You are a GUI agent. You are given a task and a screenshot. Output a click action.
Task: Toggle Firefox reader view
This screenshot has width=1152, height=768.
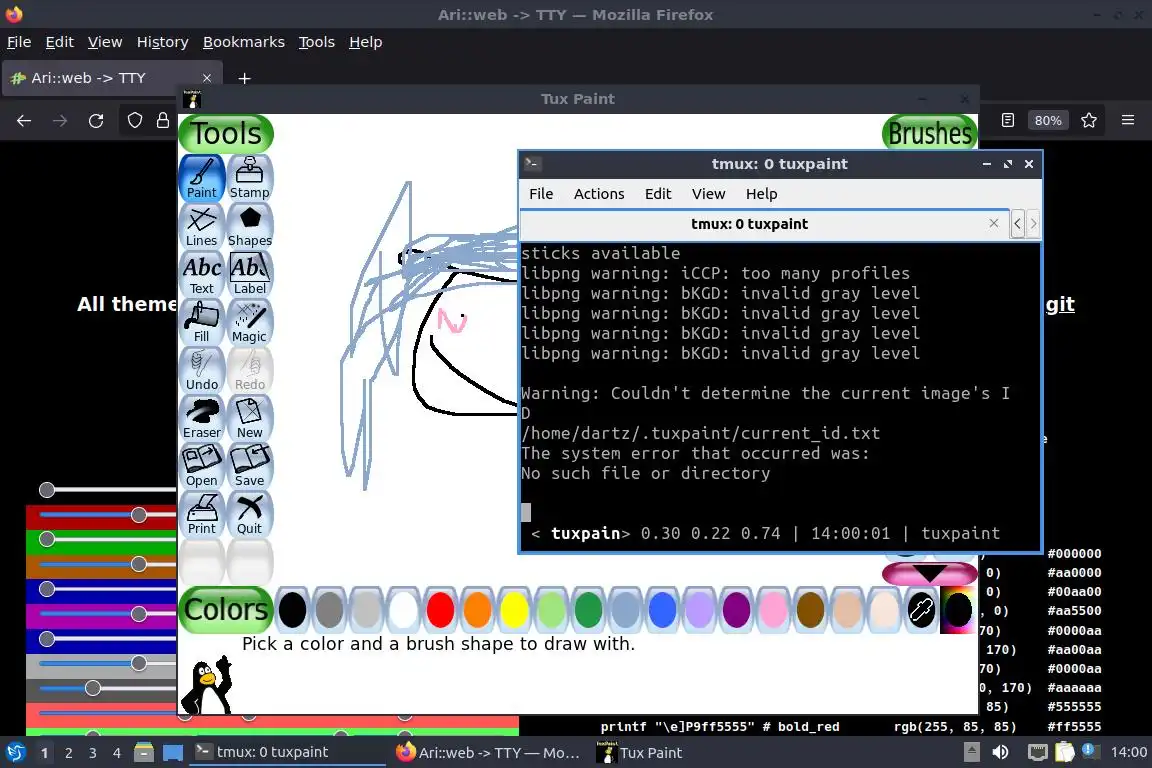[x=1008, y=121]
